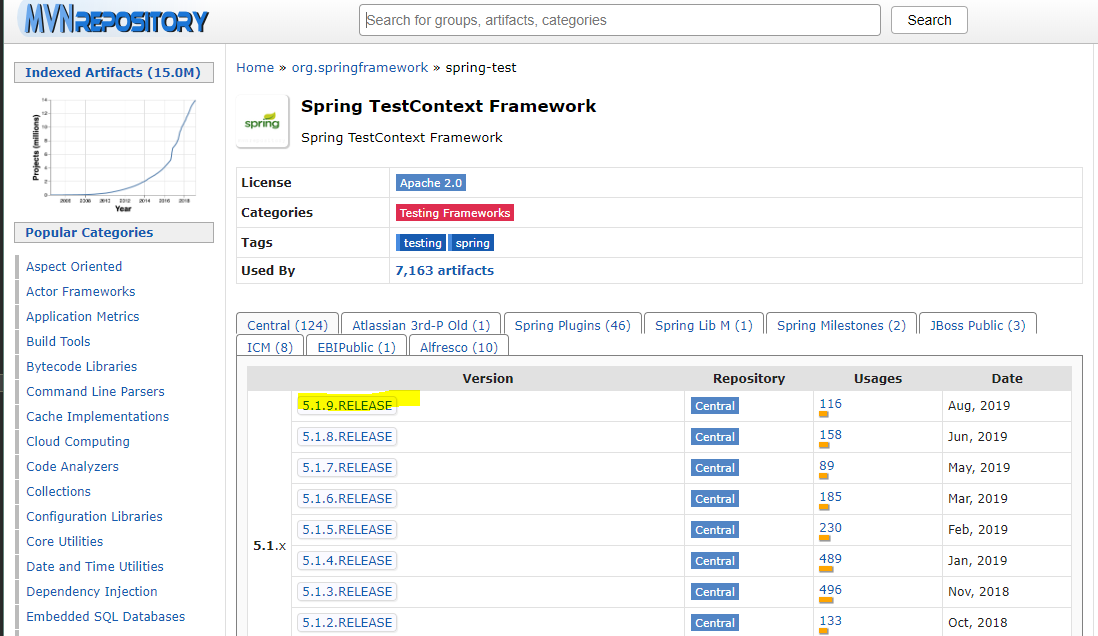Viewport: 1098px width, 636px height.
Task: Open Testing Frameworks category tag
Action: (454, 213)
